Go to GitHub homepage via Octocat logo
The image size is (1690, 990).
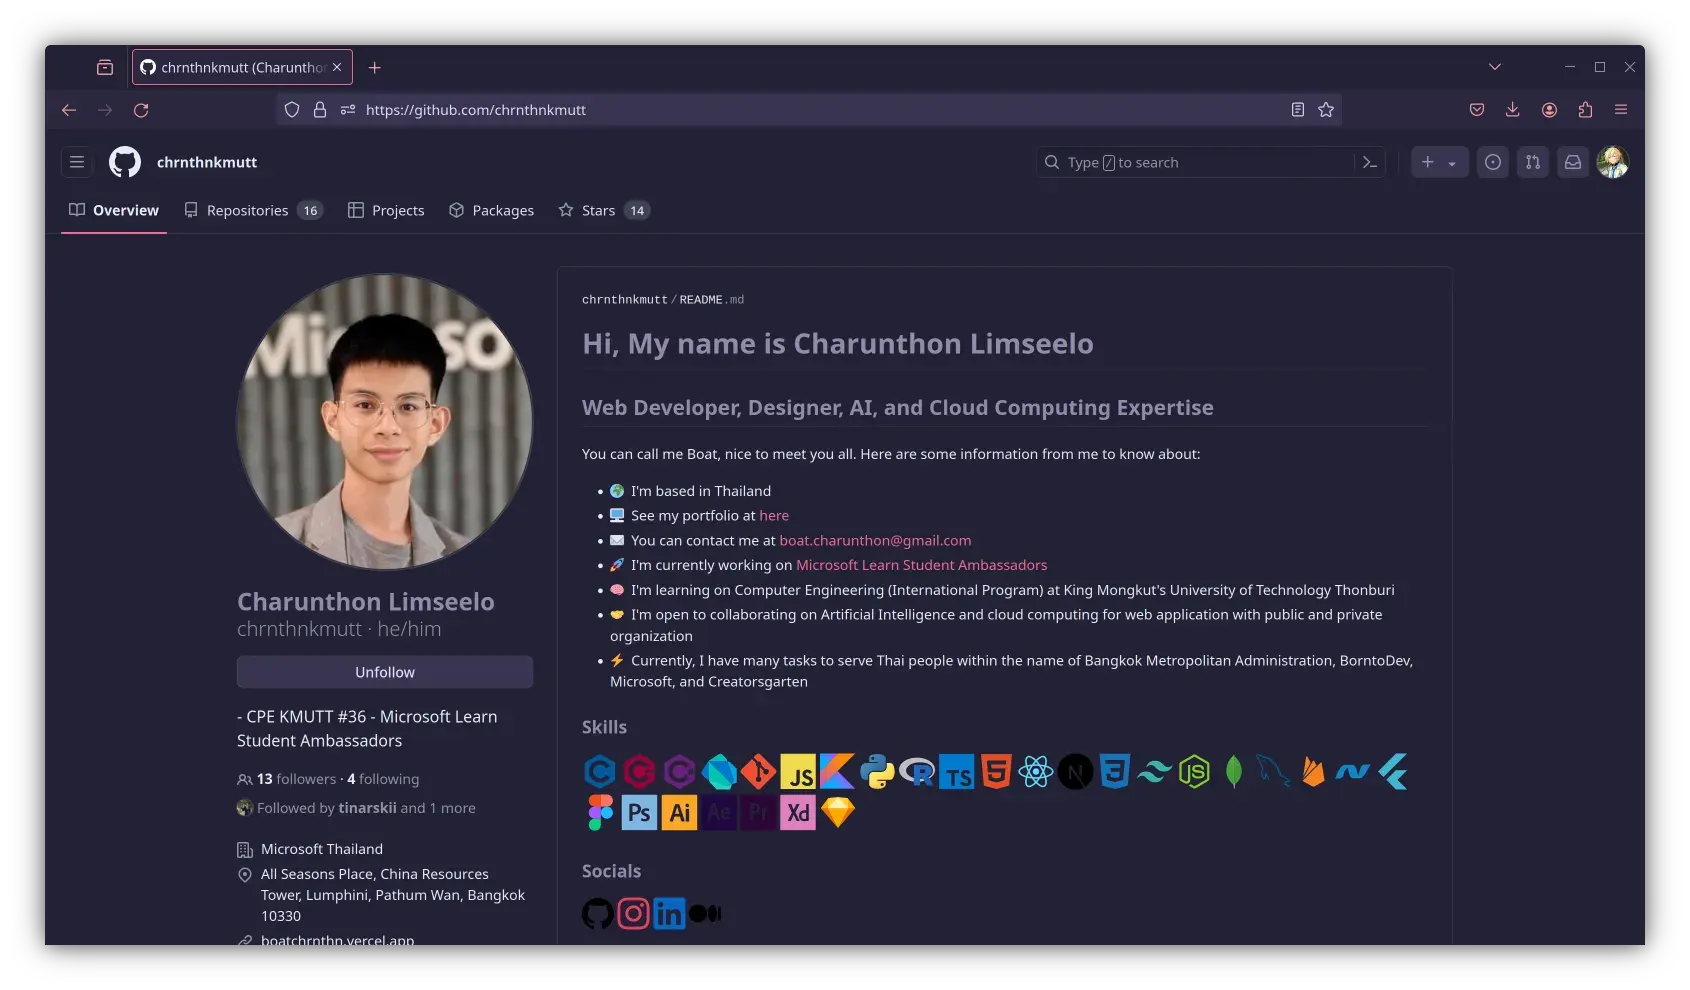pos(125,162)
